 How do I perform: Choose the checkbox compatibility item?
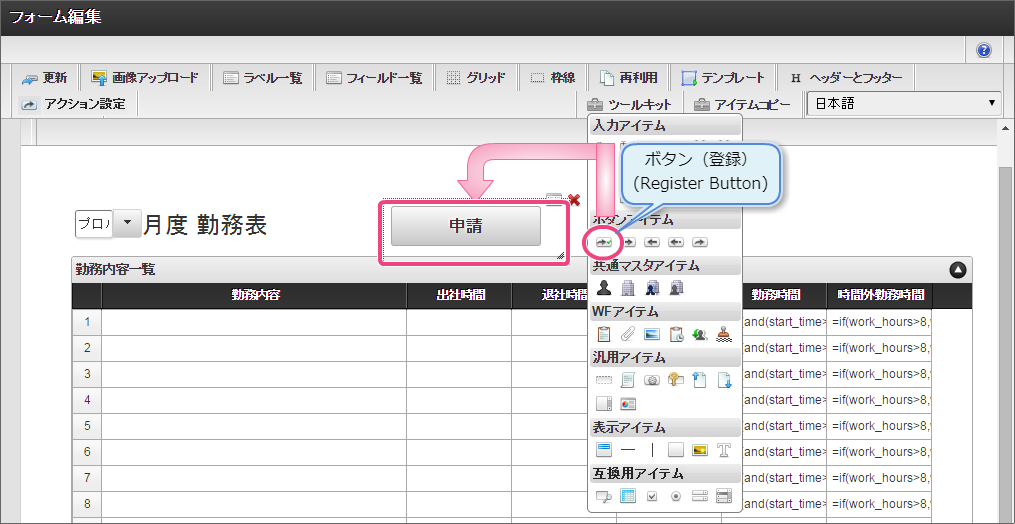tap(652, 496)
